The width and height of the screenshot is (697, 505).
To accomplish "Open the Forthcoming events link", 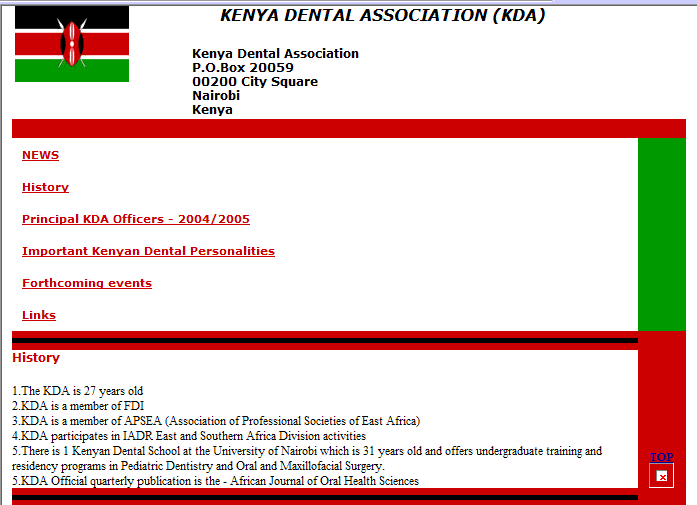I will 87,283.
